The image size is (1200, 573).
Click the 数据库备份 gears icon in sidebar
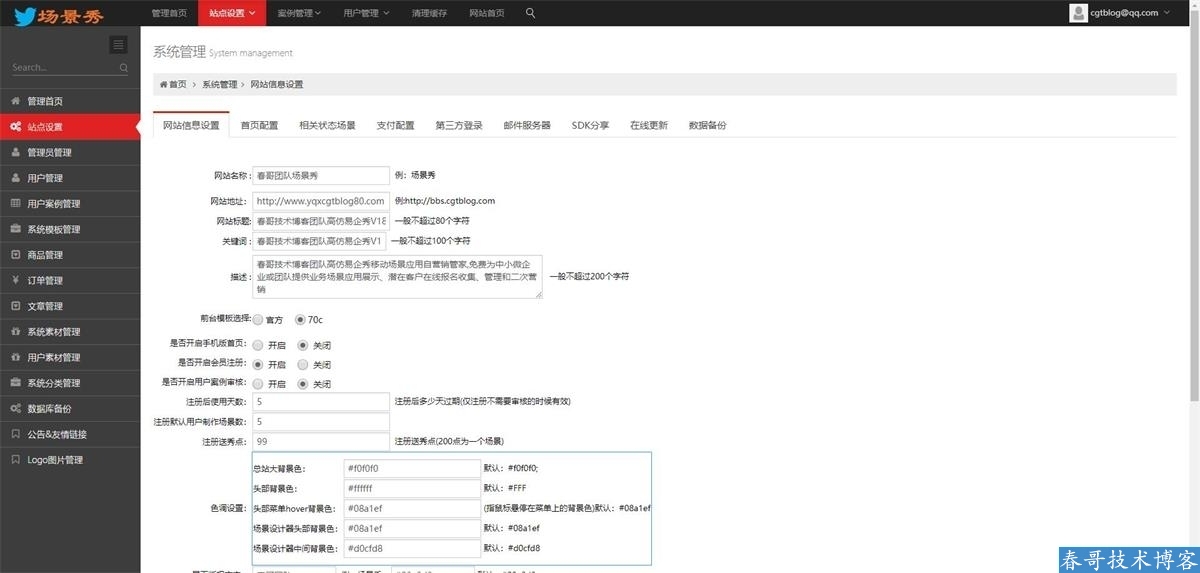click(16, 409)
